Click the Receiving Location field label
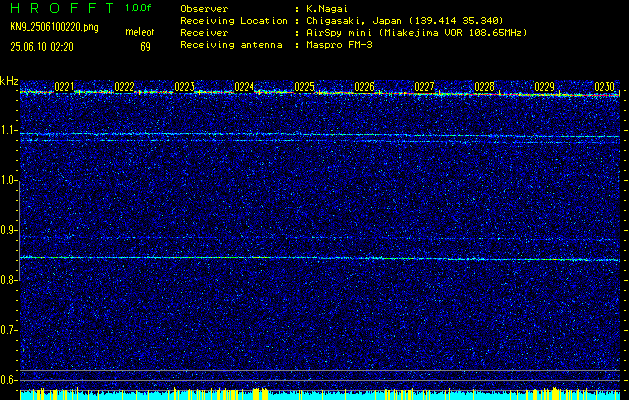Viewport: 629px width, 400px height. point(234,21)
